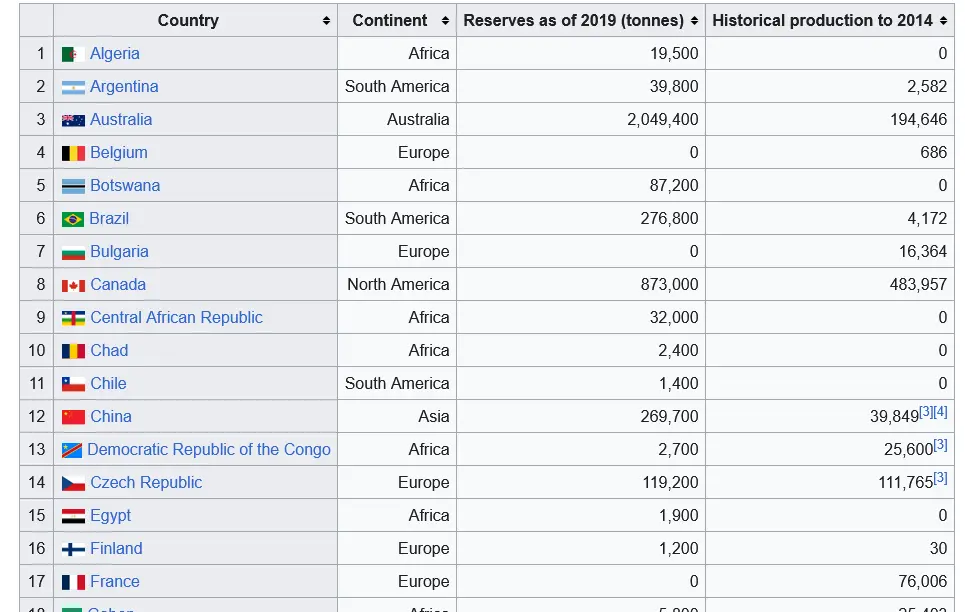Follow the France country link
The image size is (965, 612).
point(114,581)
